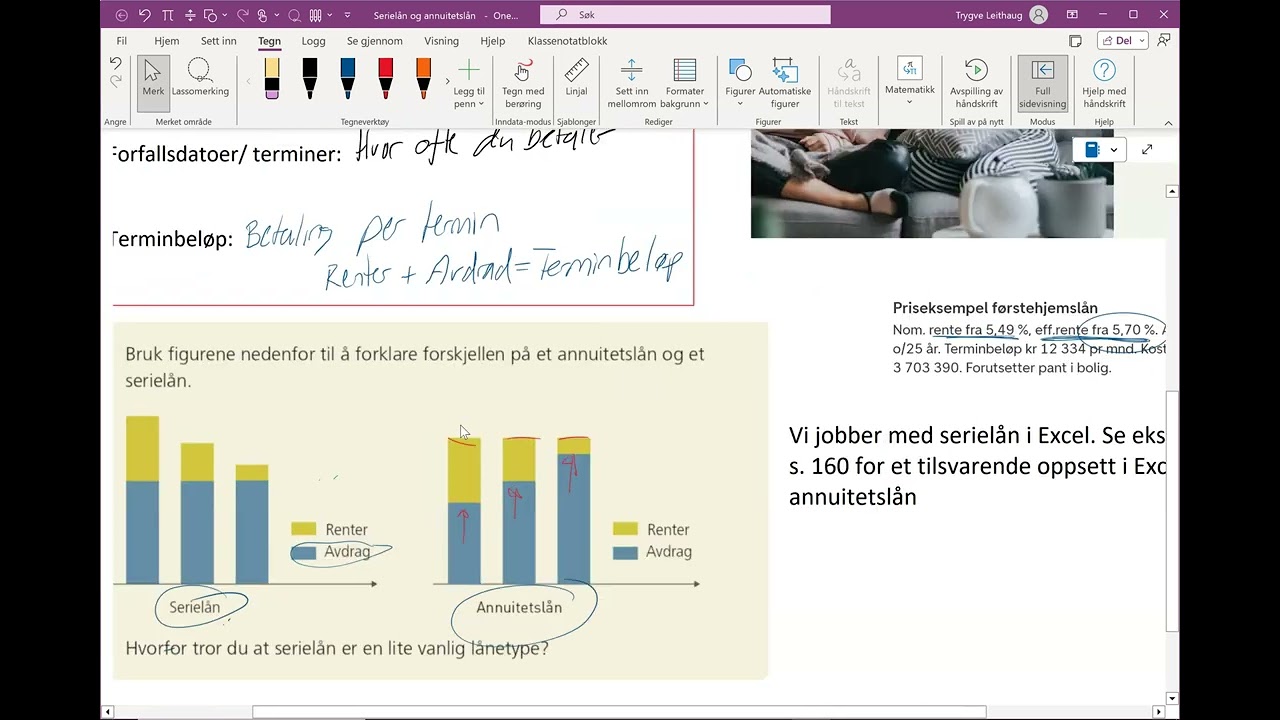Image resolution: width=1280 pixels, height=720 pixels.
Task: Click the circled Annuitetslån label
Action: [519, 607]
